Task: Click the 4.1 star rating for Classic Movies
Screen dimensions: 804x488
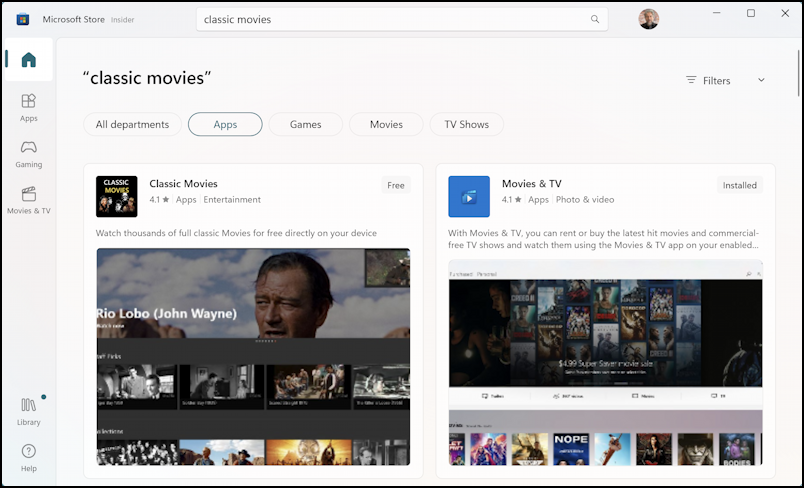Action: [159, 199]
